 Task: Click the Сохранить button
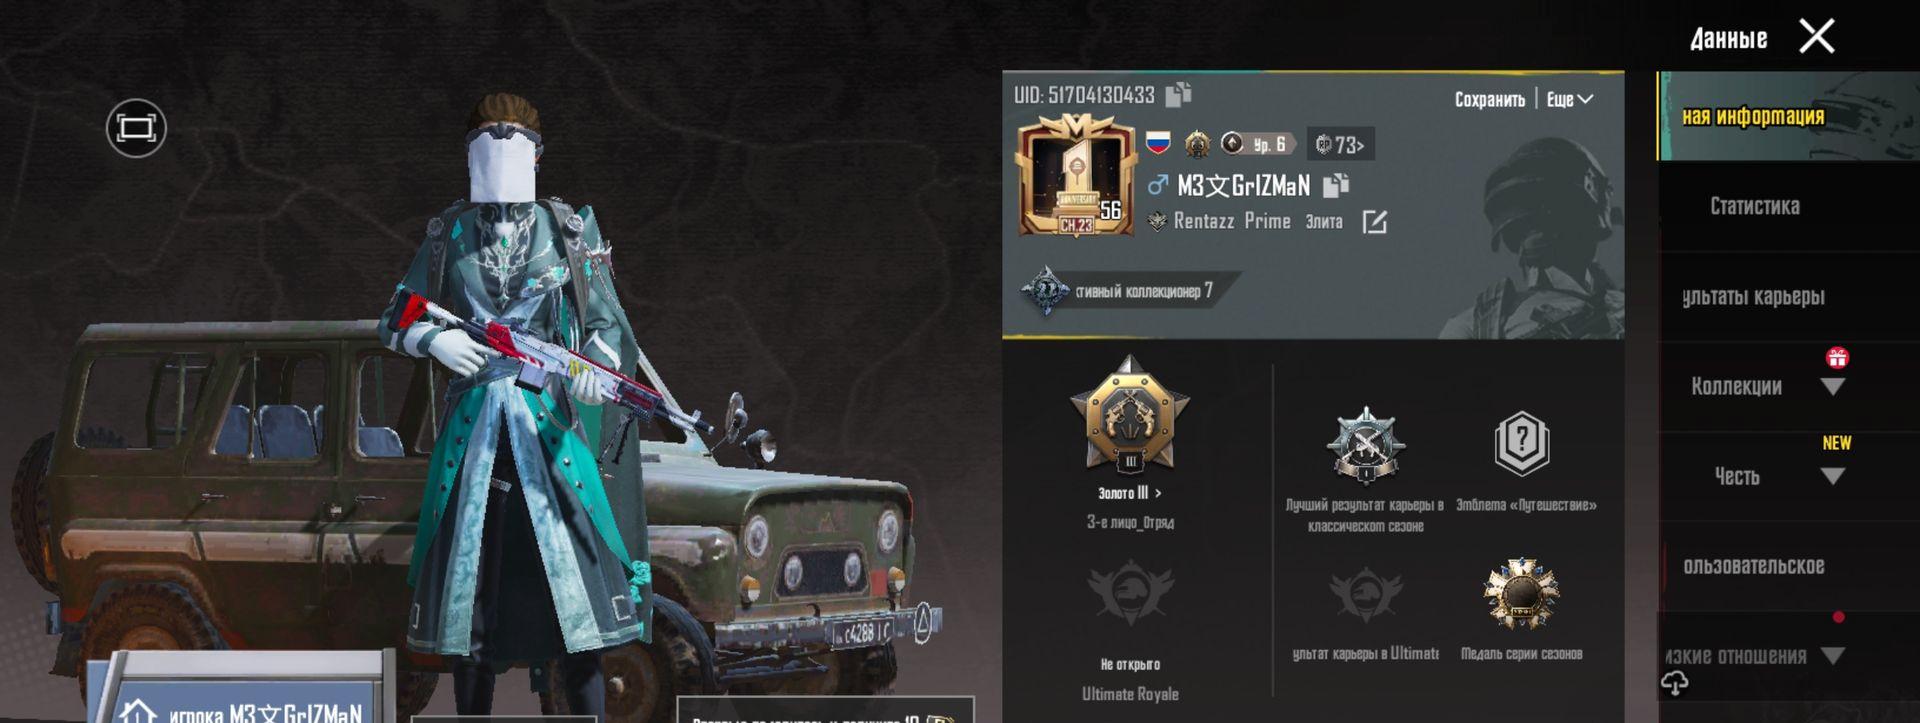[1489, 99]
